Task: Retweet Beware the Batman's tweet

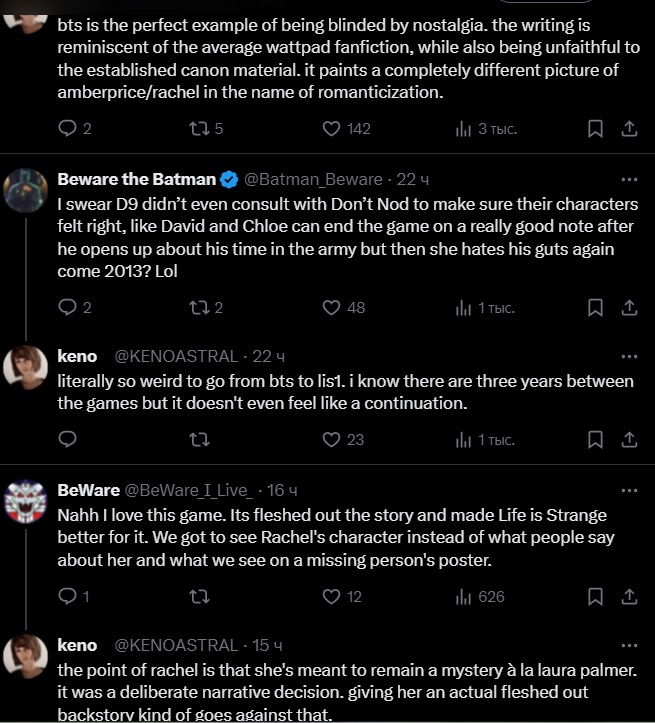Action: pyautogui.click(x=199, y=308)
